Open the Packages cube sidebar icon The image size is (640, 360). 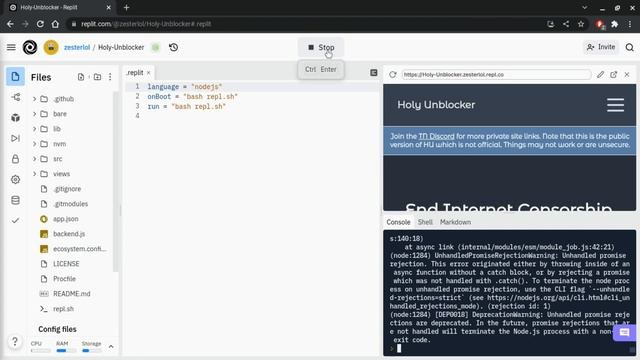pos(16,118)
